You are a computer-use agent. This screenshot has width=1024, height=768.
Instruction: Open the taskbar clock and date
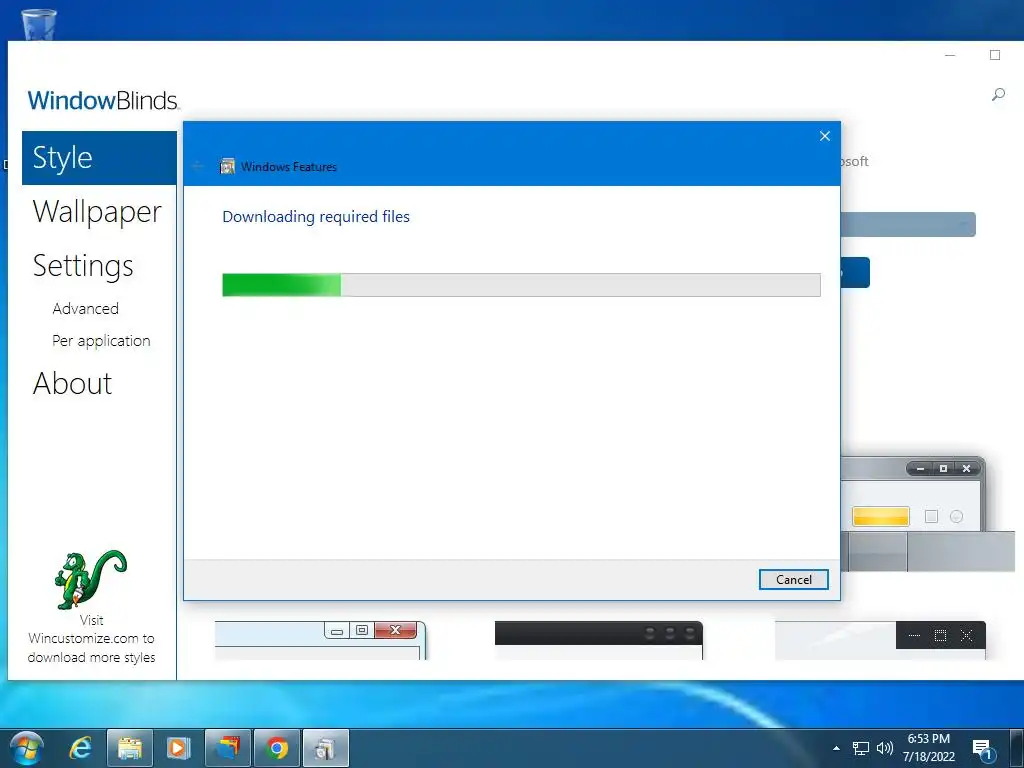click(x=929, y=748)
